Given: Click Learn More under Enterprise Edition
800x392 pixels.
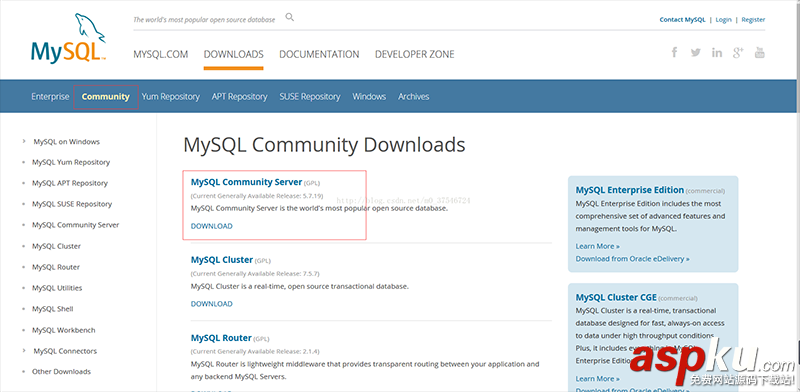Looking at the screenshot, I should pyautogui.click(x=597, y=246).
